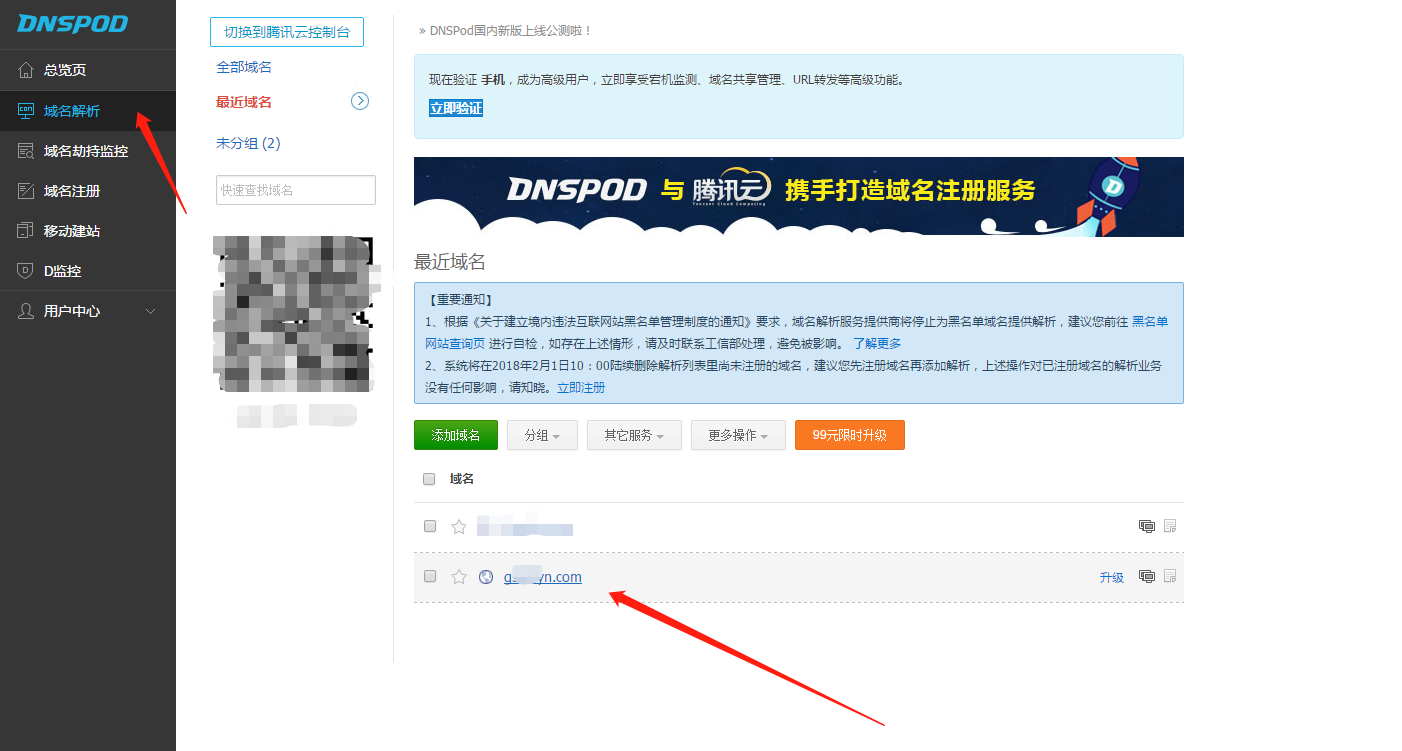Screen dimensions: 1402x751
Task: Click the green 添加域名 button
Action: (x=456, y=435)
